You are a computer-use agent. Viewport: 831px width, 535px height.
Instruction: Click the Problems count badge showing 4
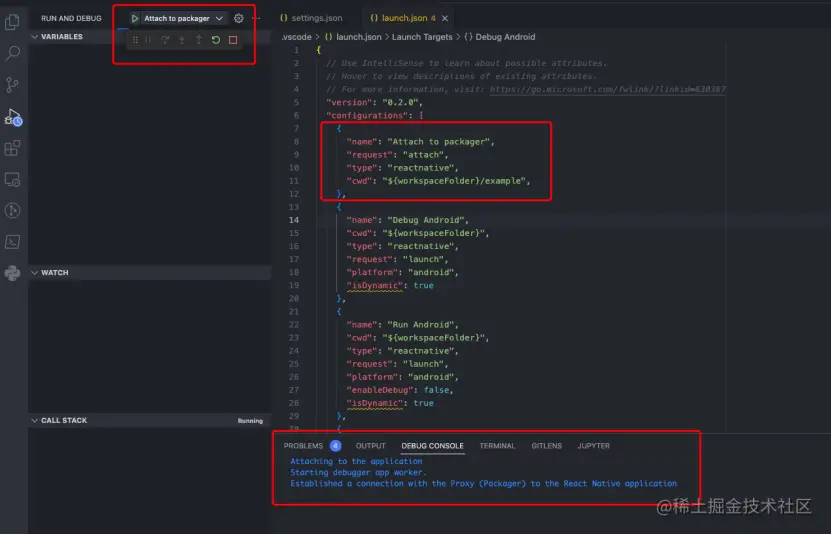335,446
